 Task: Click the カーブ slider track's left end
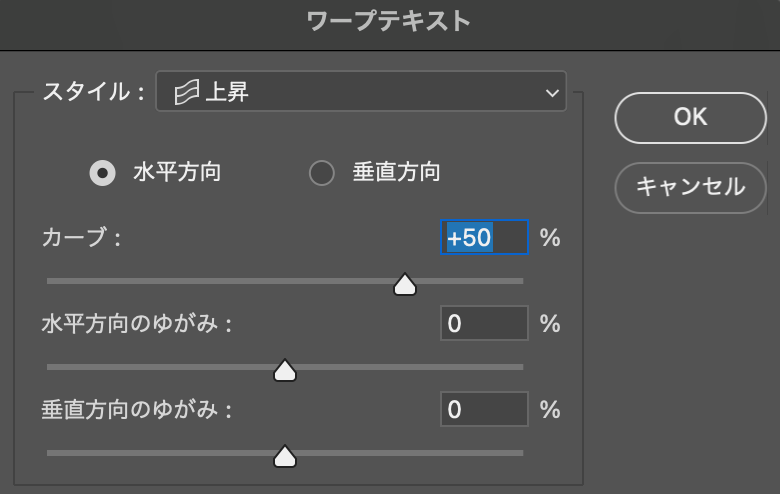click(x=52, y=281)
